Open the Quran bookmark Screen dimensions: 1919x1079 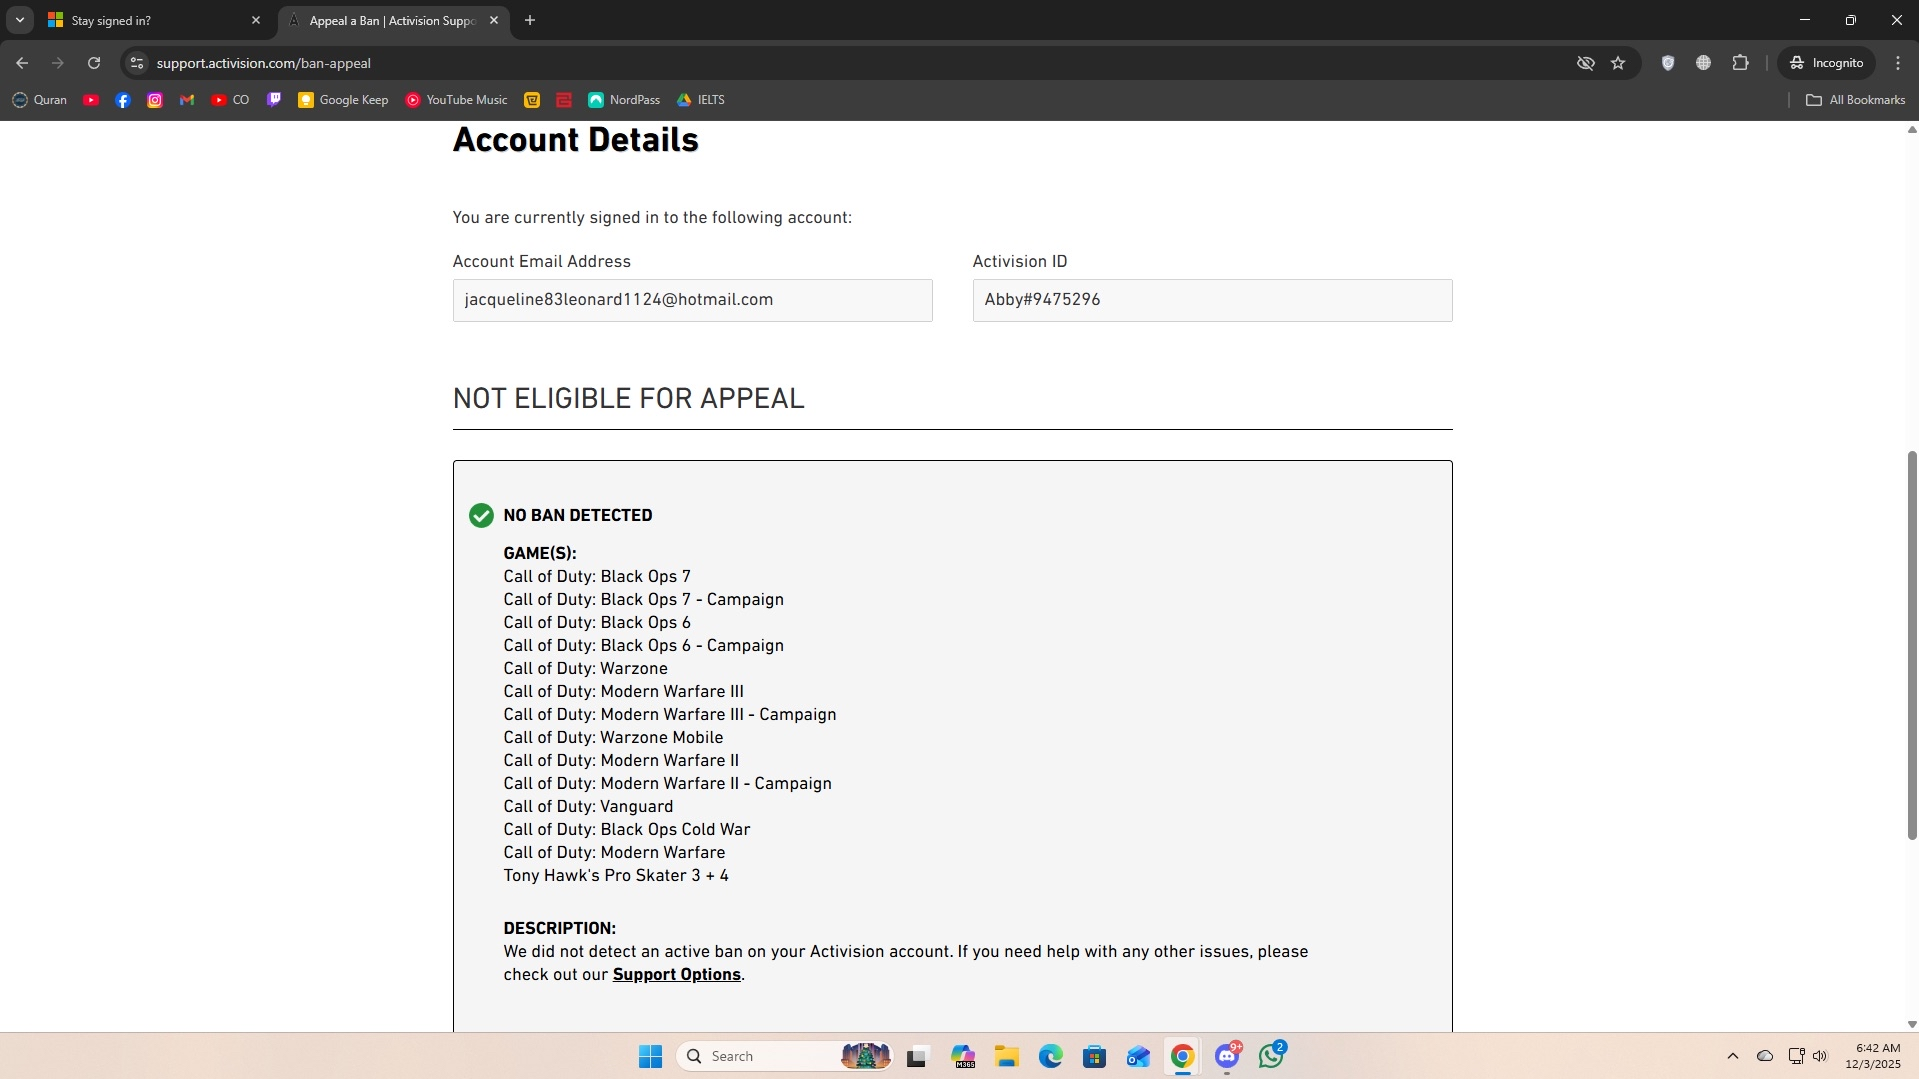(x=40, y=100)
